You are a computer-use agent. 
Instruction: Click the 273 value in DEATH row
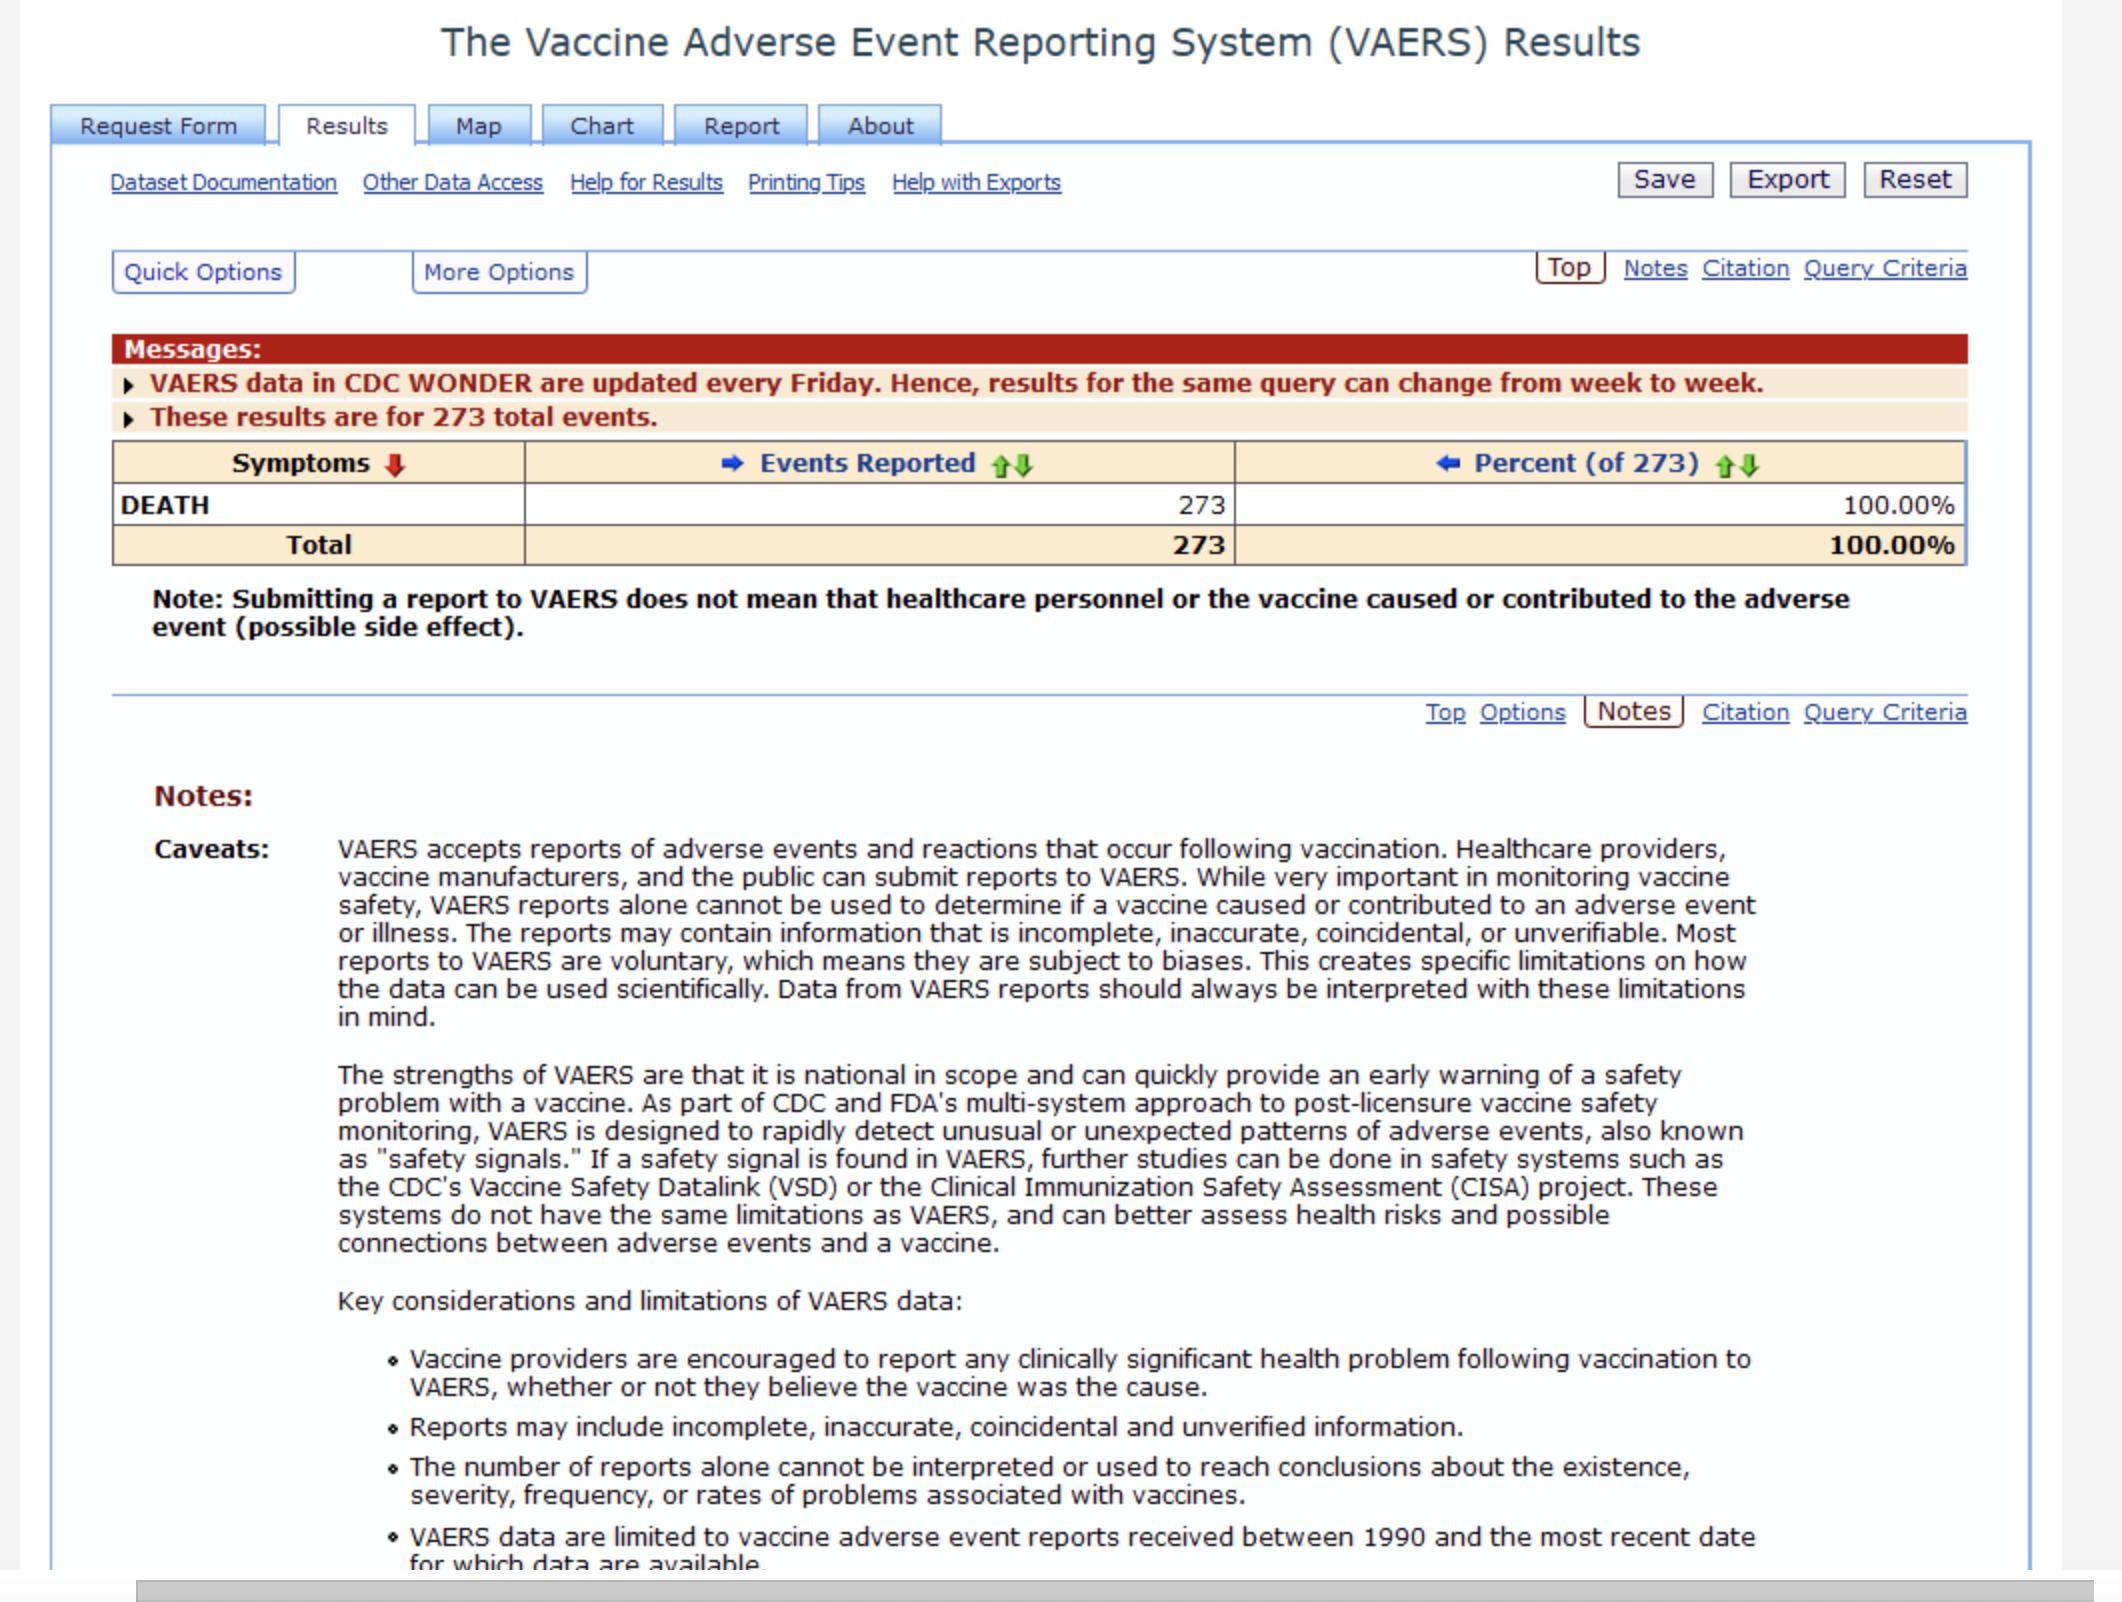pos(1201,505)
